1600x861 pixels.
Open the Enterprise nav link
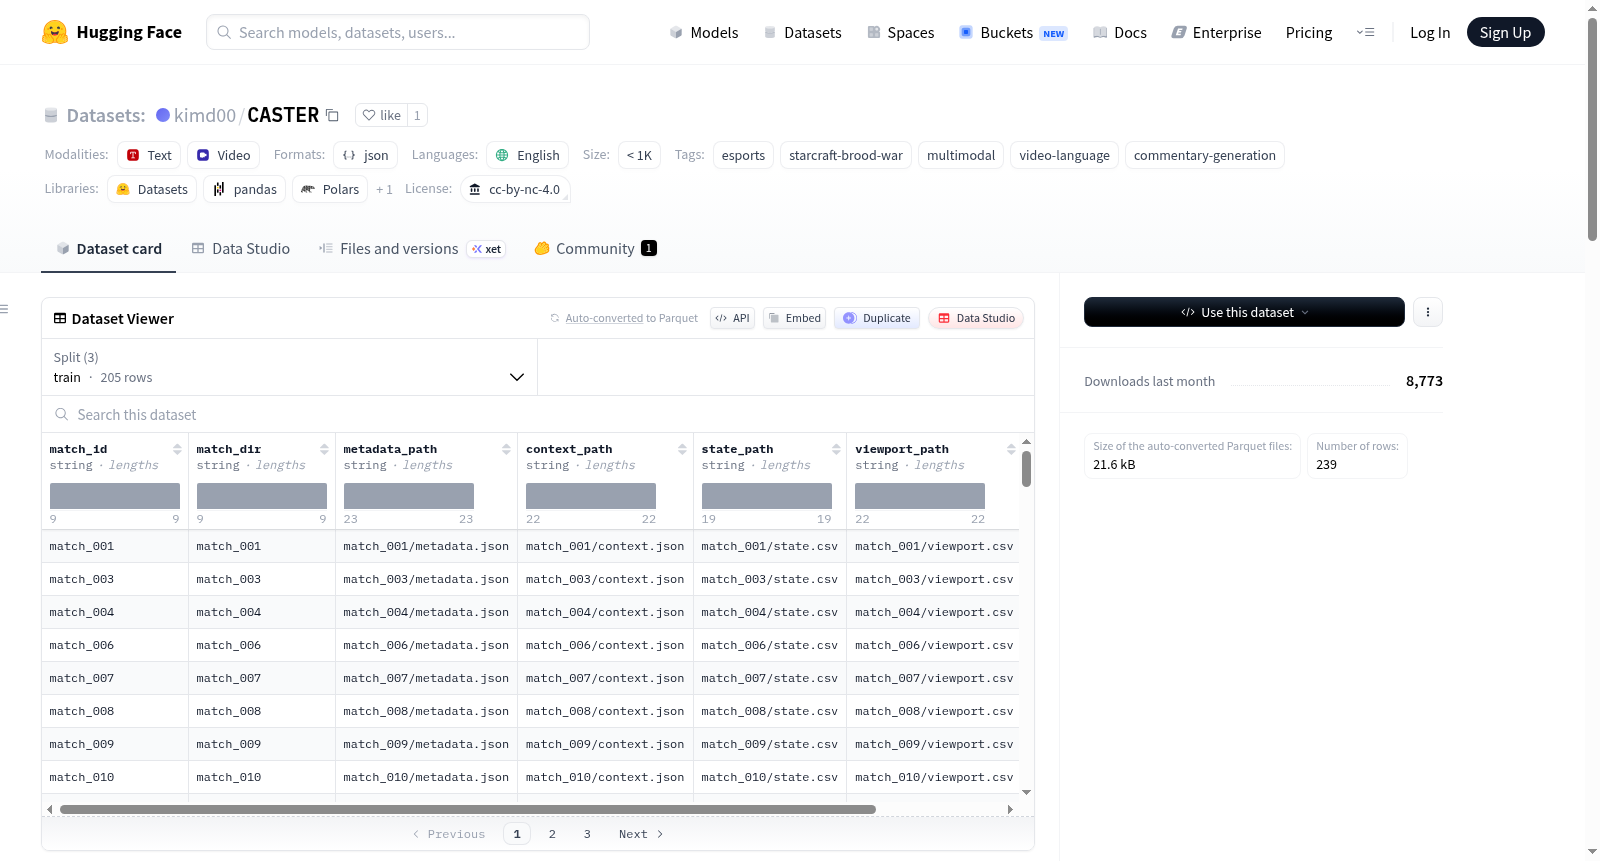point(1216,32)
